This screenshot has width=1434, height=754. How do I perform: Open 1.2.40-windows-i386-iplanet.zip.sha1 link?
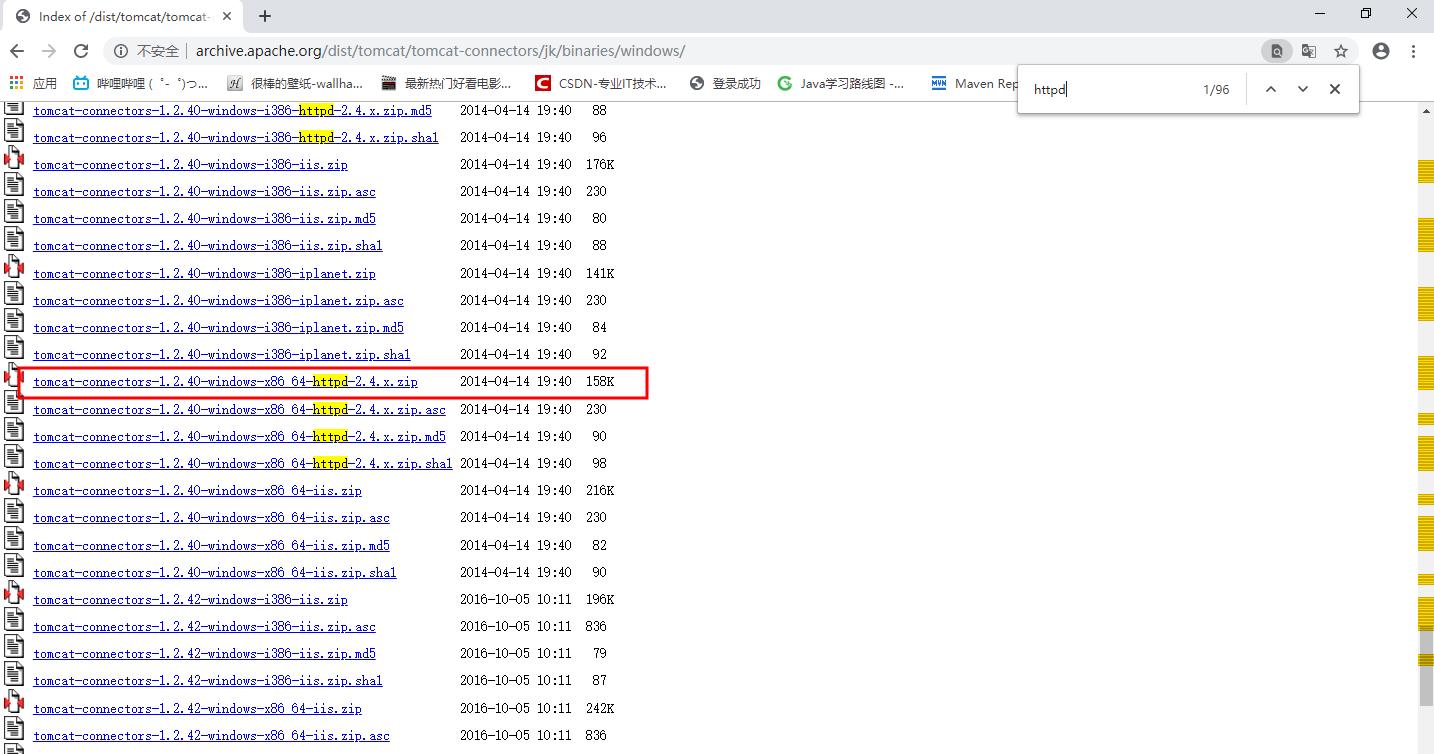222,354
